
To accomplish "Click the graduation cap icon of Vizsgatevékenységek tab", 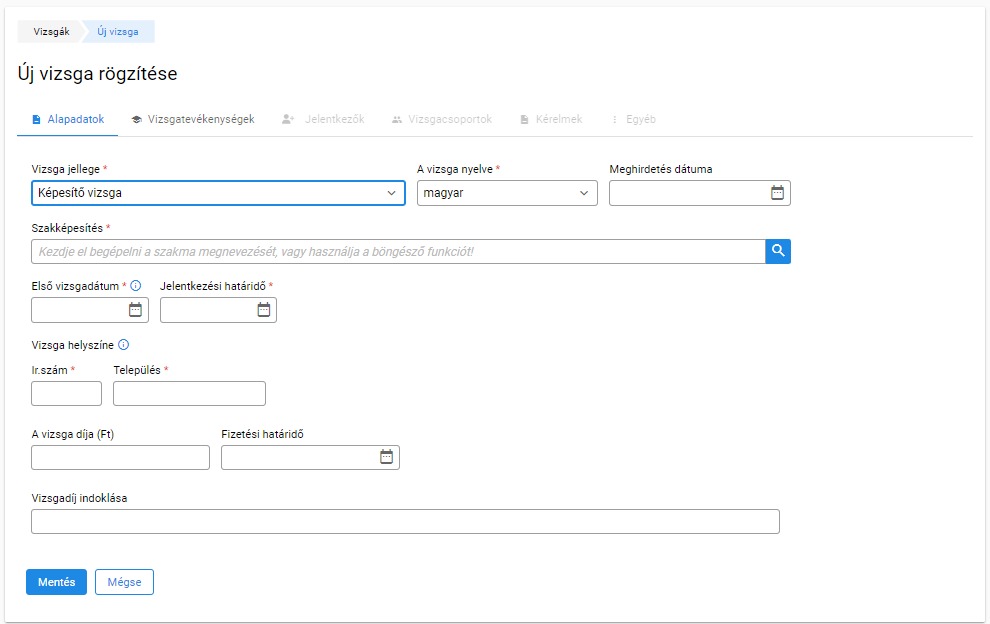I will pyautogui.click(x=136, y=119).
